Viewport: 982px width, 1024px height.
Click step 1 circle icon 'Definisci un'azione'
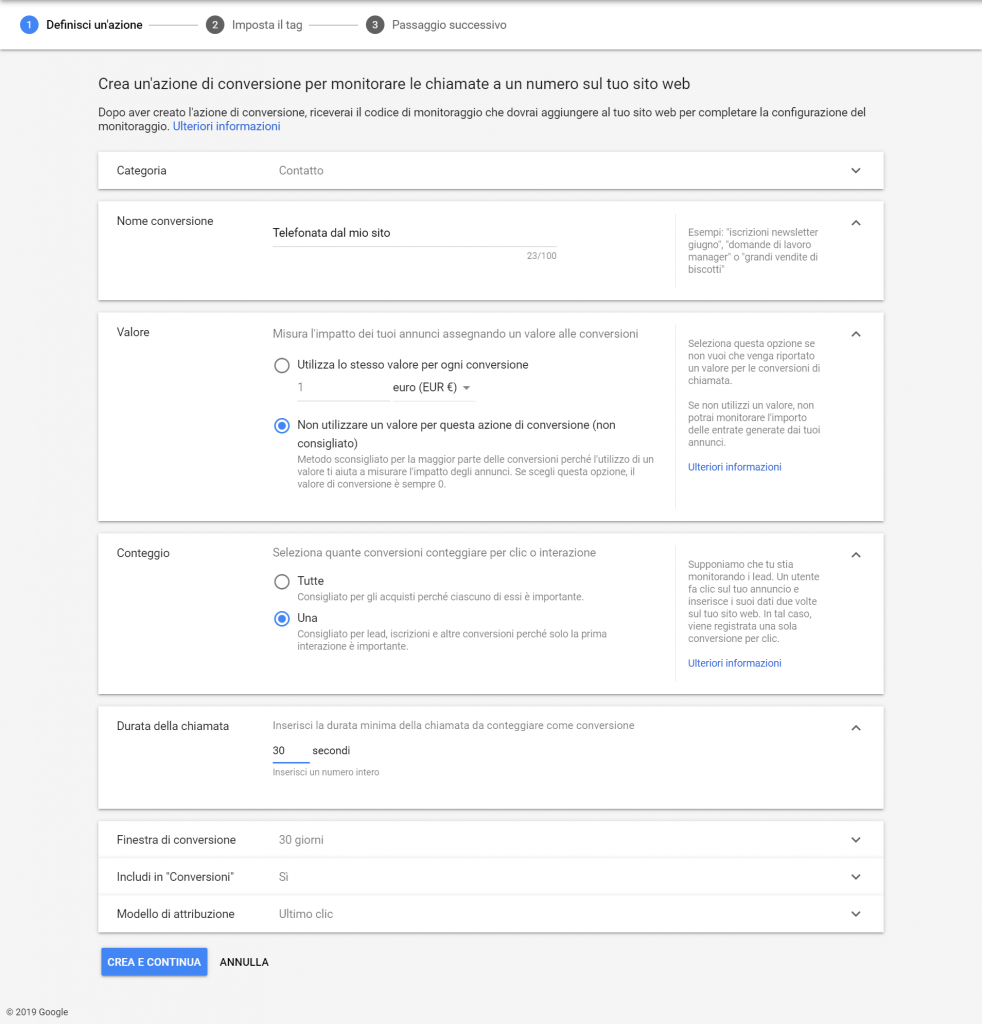pyautogui.click(x=29, y=25)
